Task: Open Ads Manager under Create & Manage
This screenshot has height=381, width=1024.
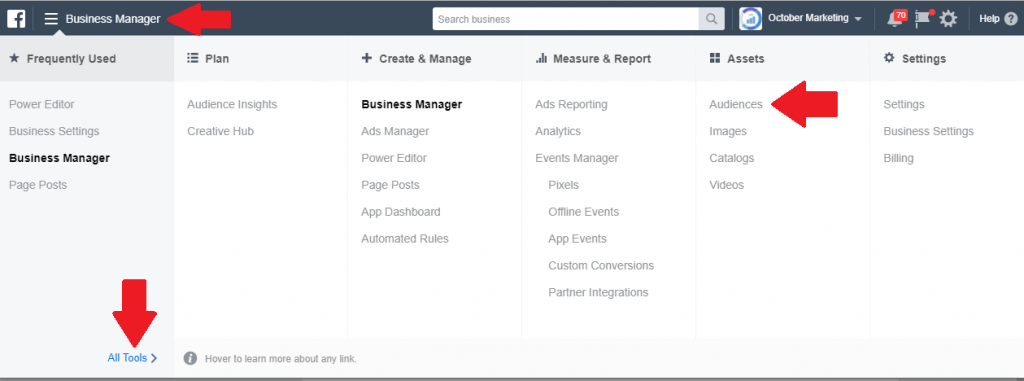Action: click(x=395, y=131)
